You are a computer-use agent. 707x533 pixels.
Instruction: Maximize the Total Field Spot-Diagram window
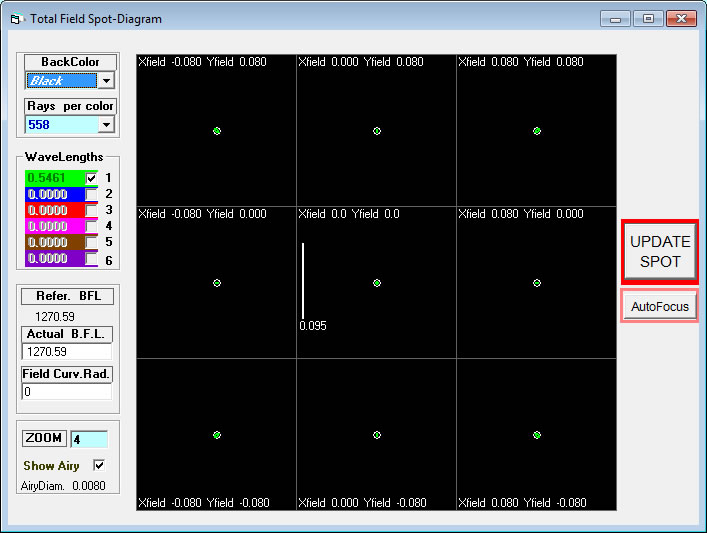point(648,19)
